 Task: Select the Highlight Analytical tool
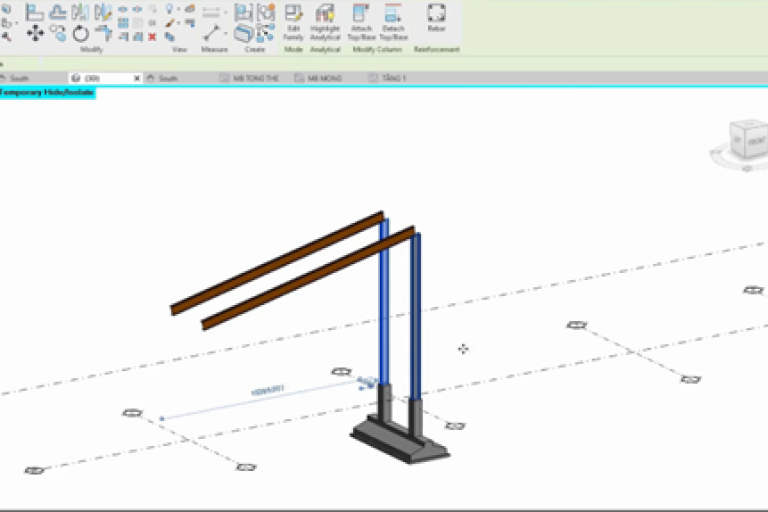tap(325, 20)
